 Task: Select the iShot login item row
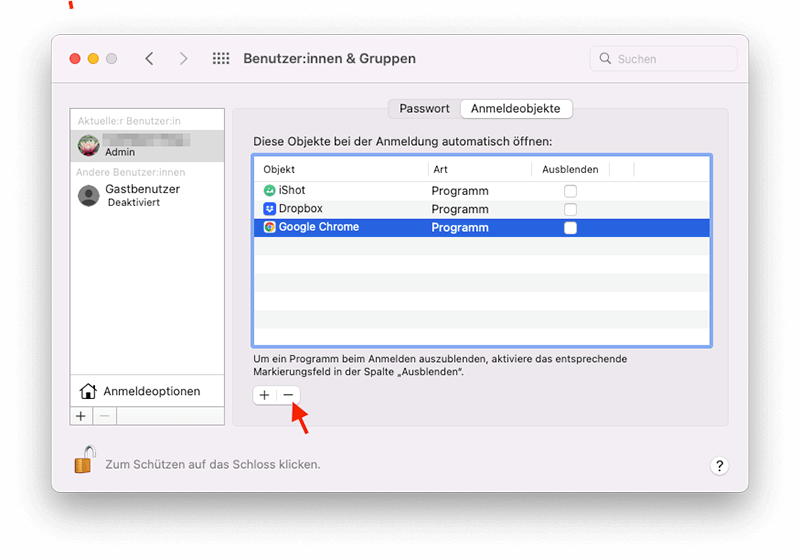[x=481, y=191]
